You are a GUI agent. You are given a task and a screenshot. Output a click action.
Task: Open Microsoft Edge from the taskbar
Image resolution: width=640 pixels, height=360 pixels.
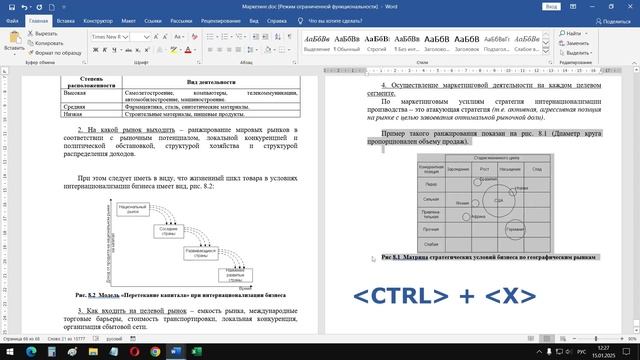31,351
